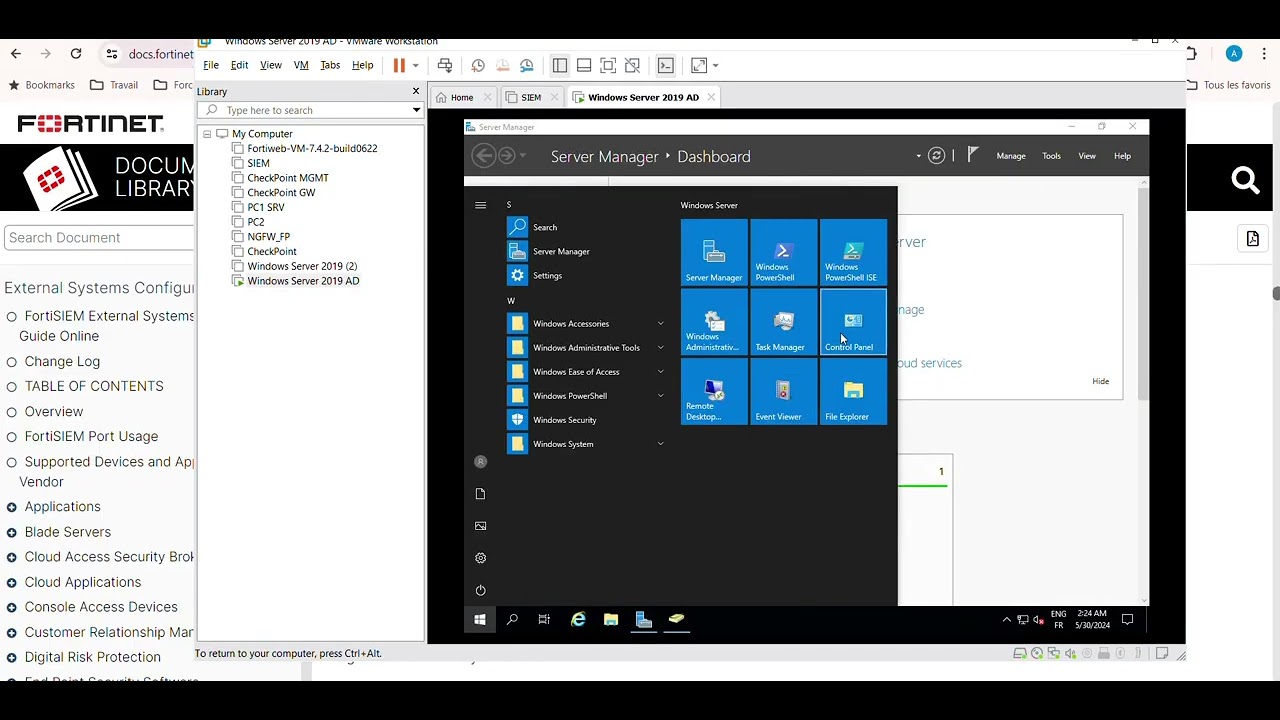Click VMware send Ctrl+Alt+Del icon

(445, 65)
